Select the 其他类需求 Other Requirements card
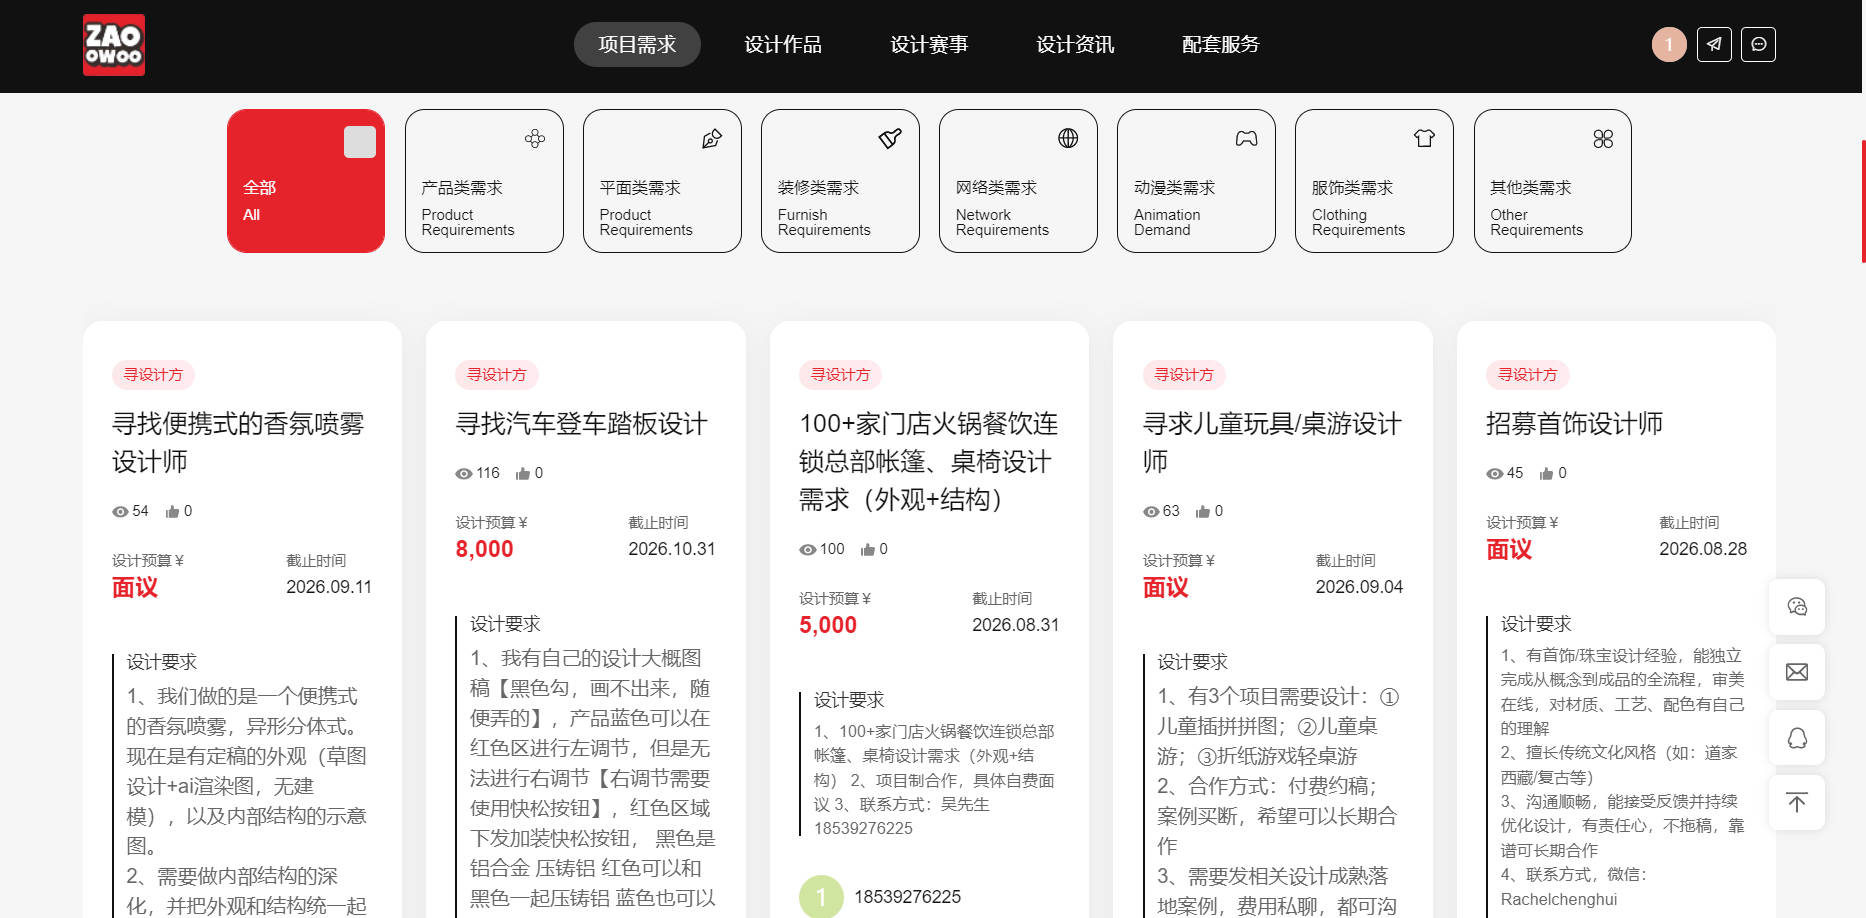 click(1553, 181)
